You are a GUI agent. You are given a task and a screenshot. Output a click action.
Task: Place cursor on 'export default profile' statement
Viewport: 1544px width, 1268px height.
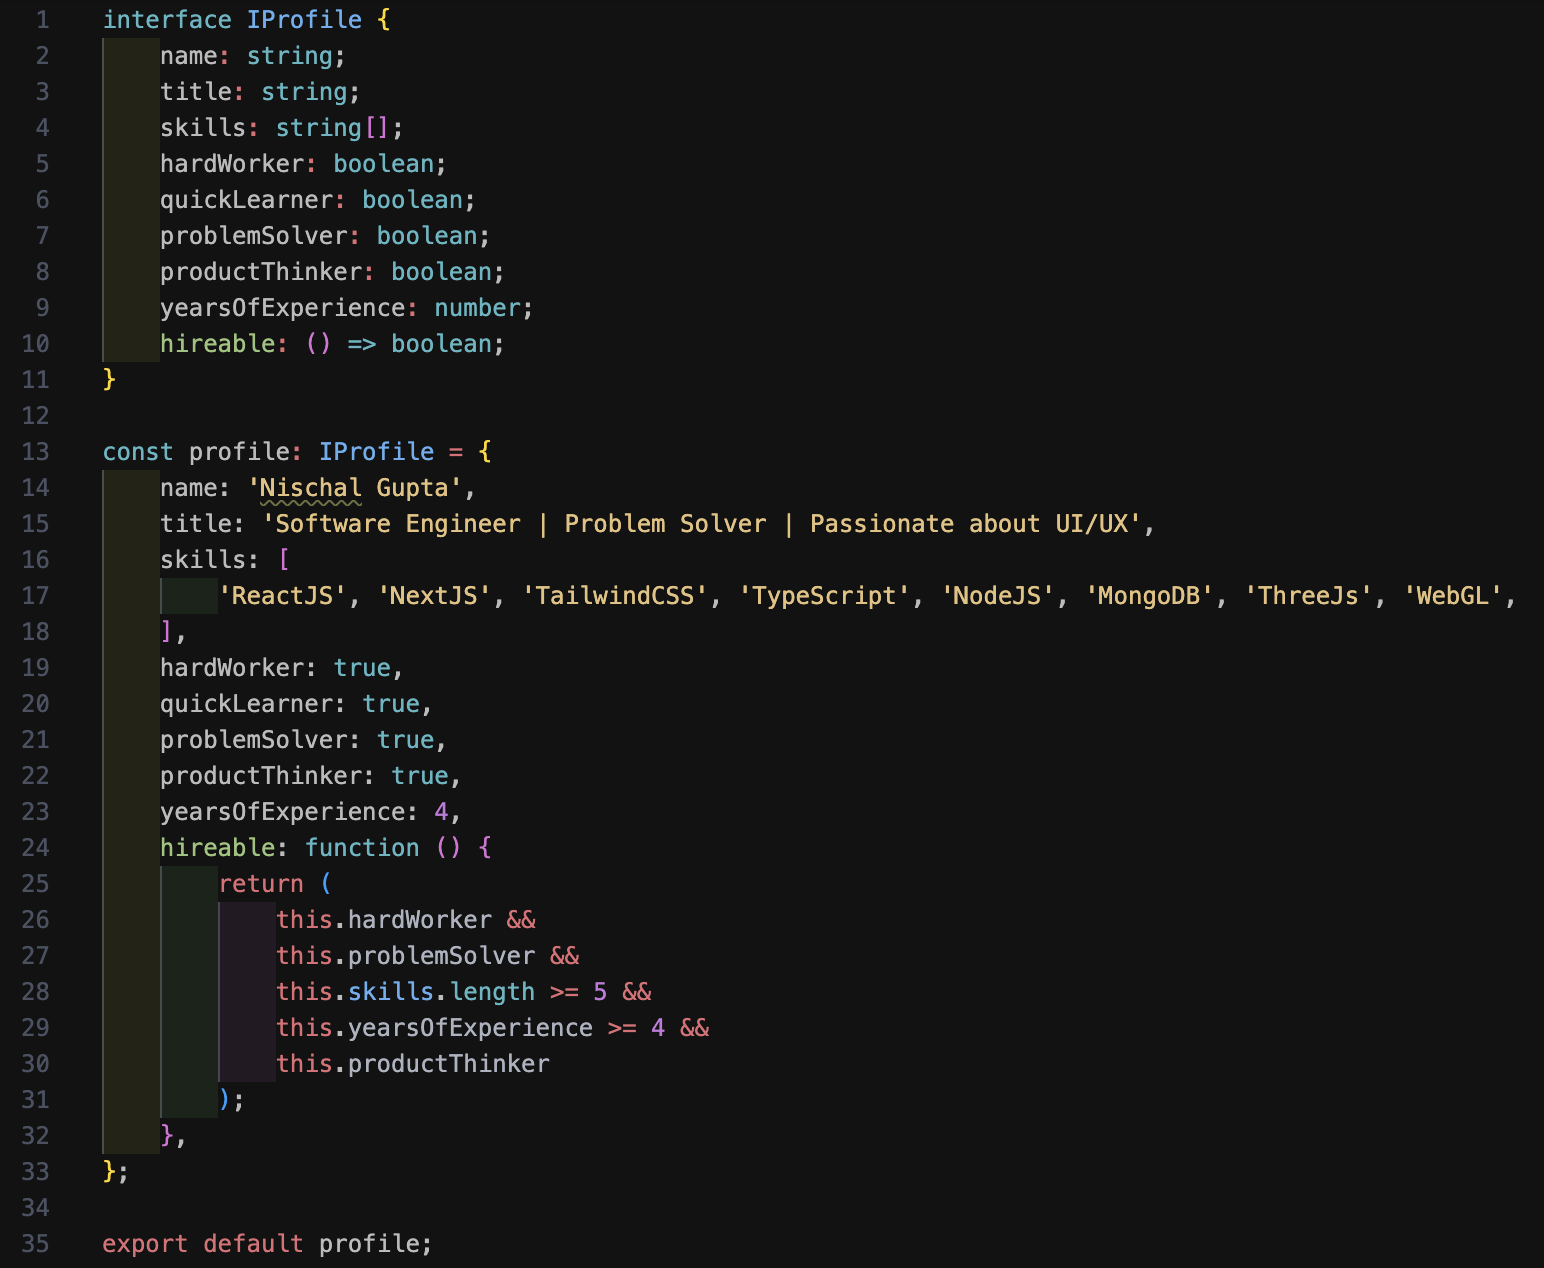click(x=267, y=1244)
